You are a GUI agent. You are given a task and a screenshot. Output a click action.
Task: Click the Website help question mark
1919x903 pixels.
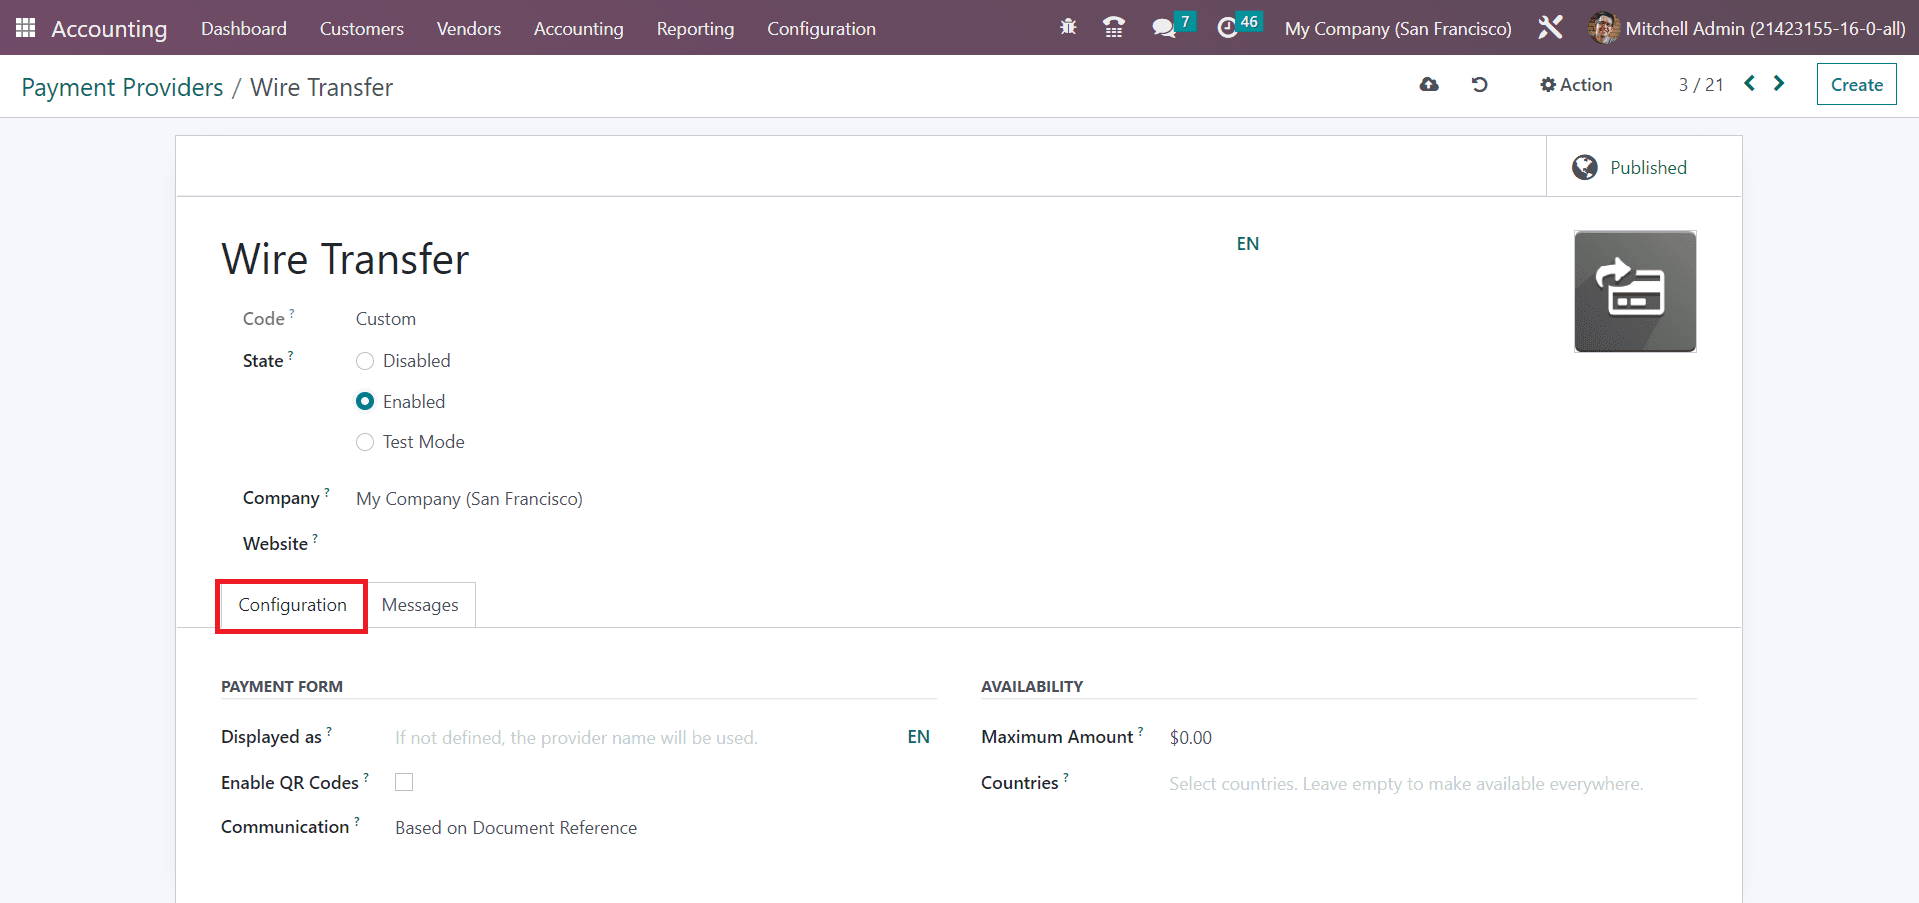315,538
